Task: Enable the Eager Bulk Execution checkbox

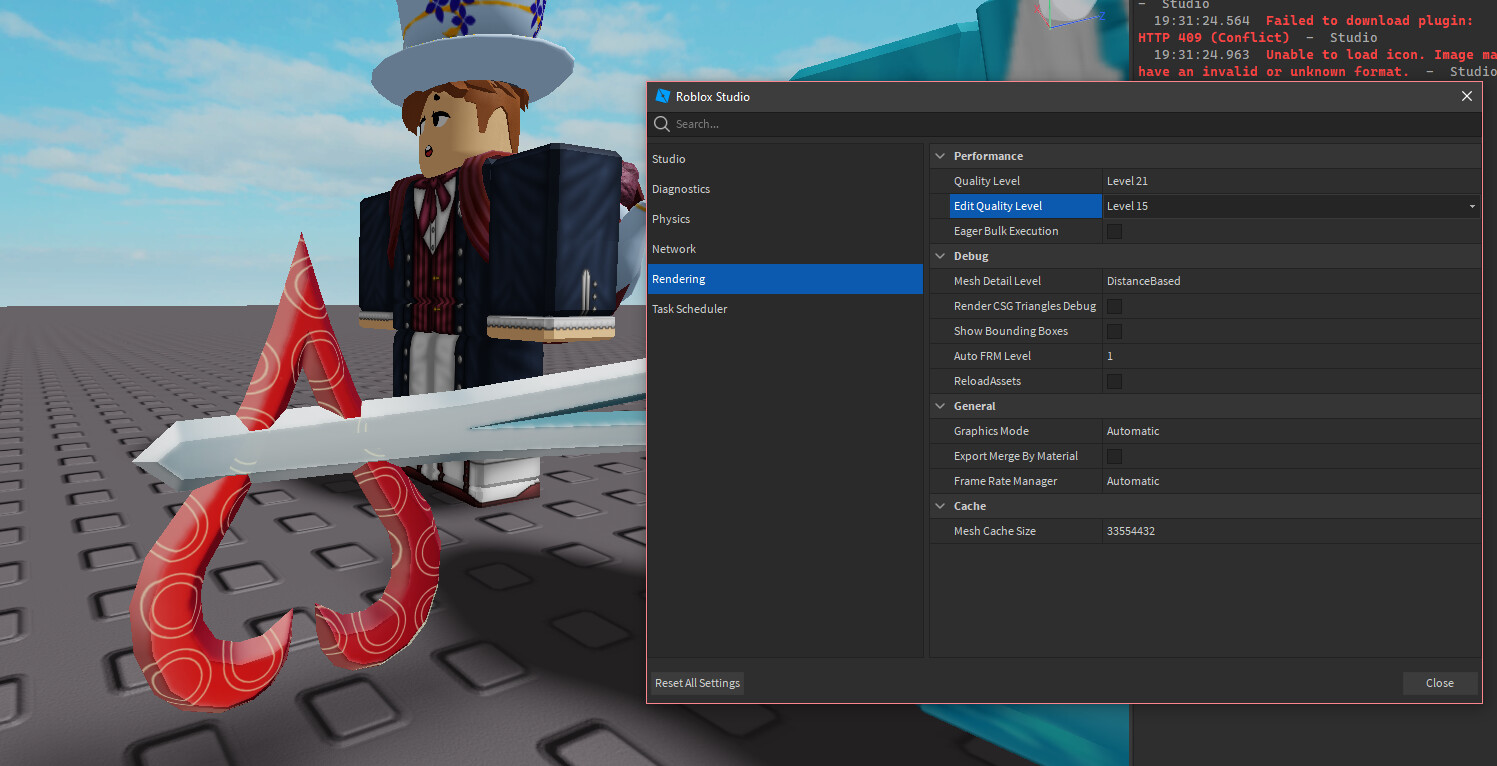Action: coord(1114,231)
